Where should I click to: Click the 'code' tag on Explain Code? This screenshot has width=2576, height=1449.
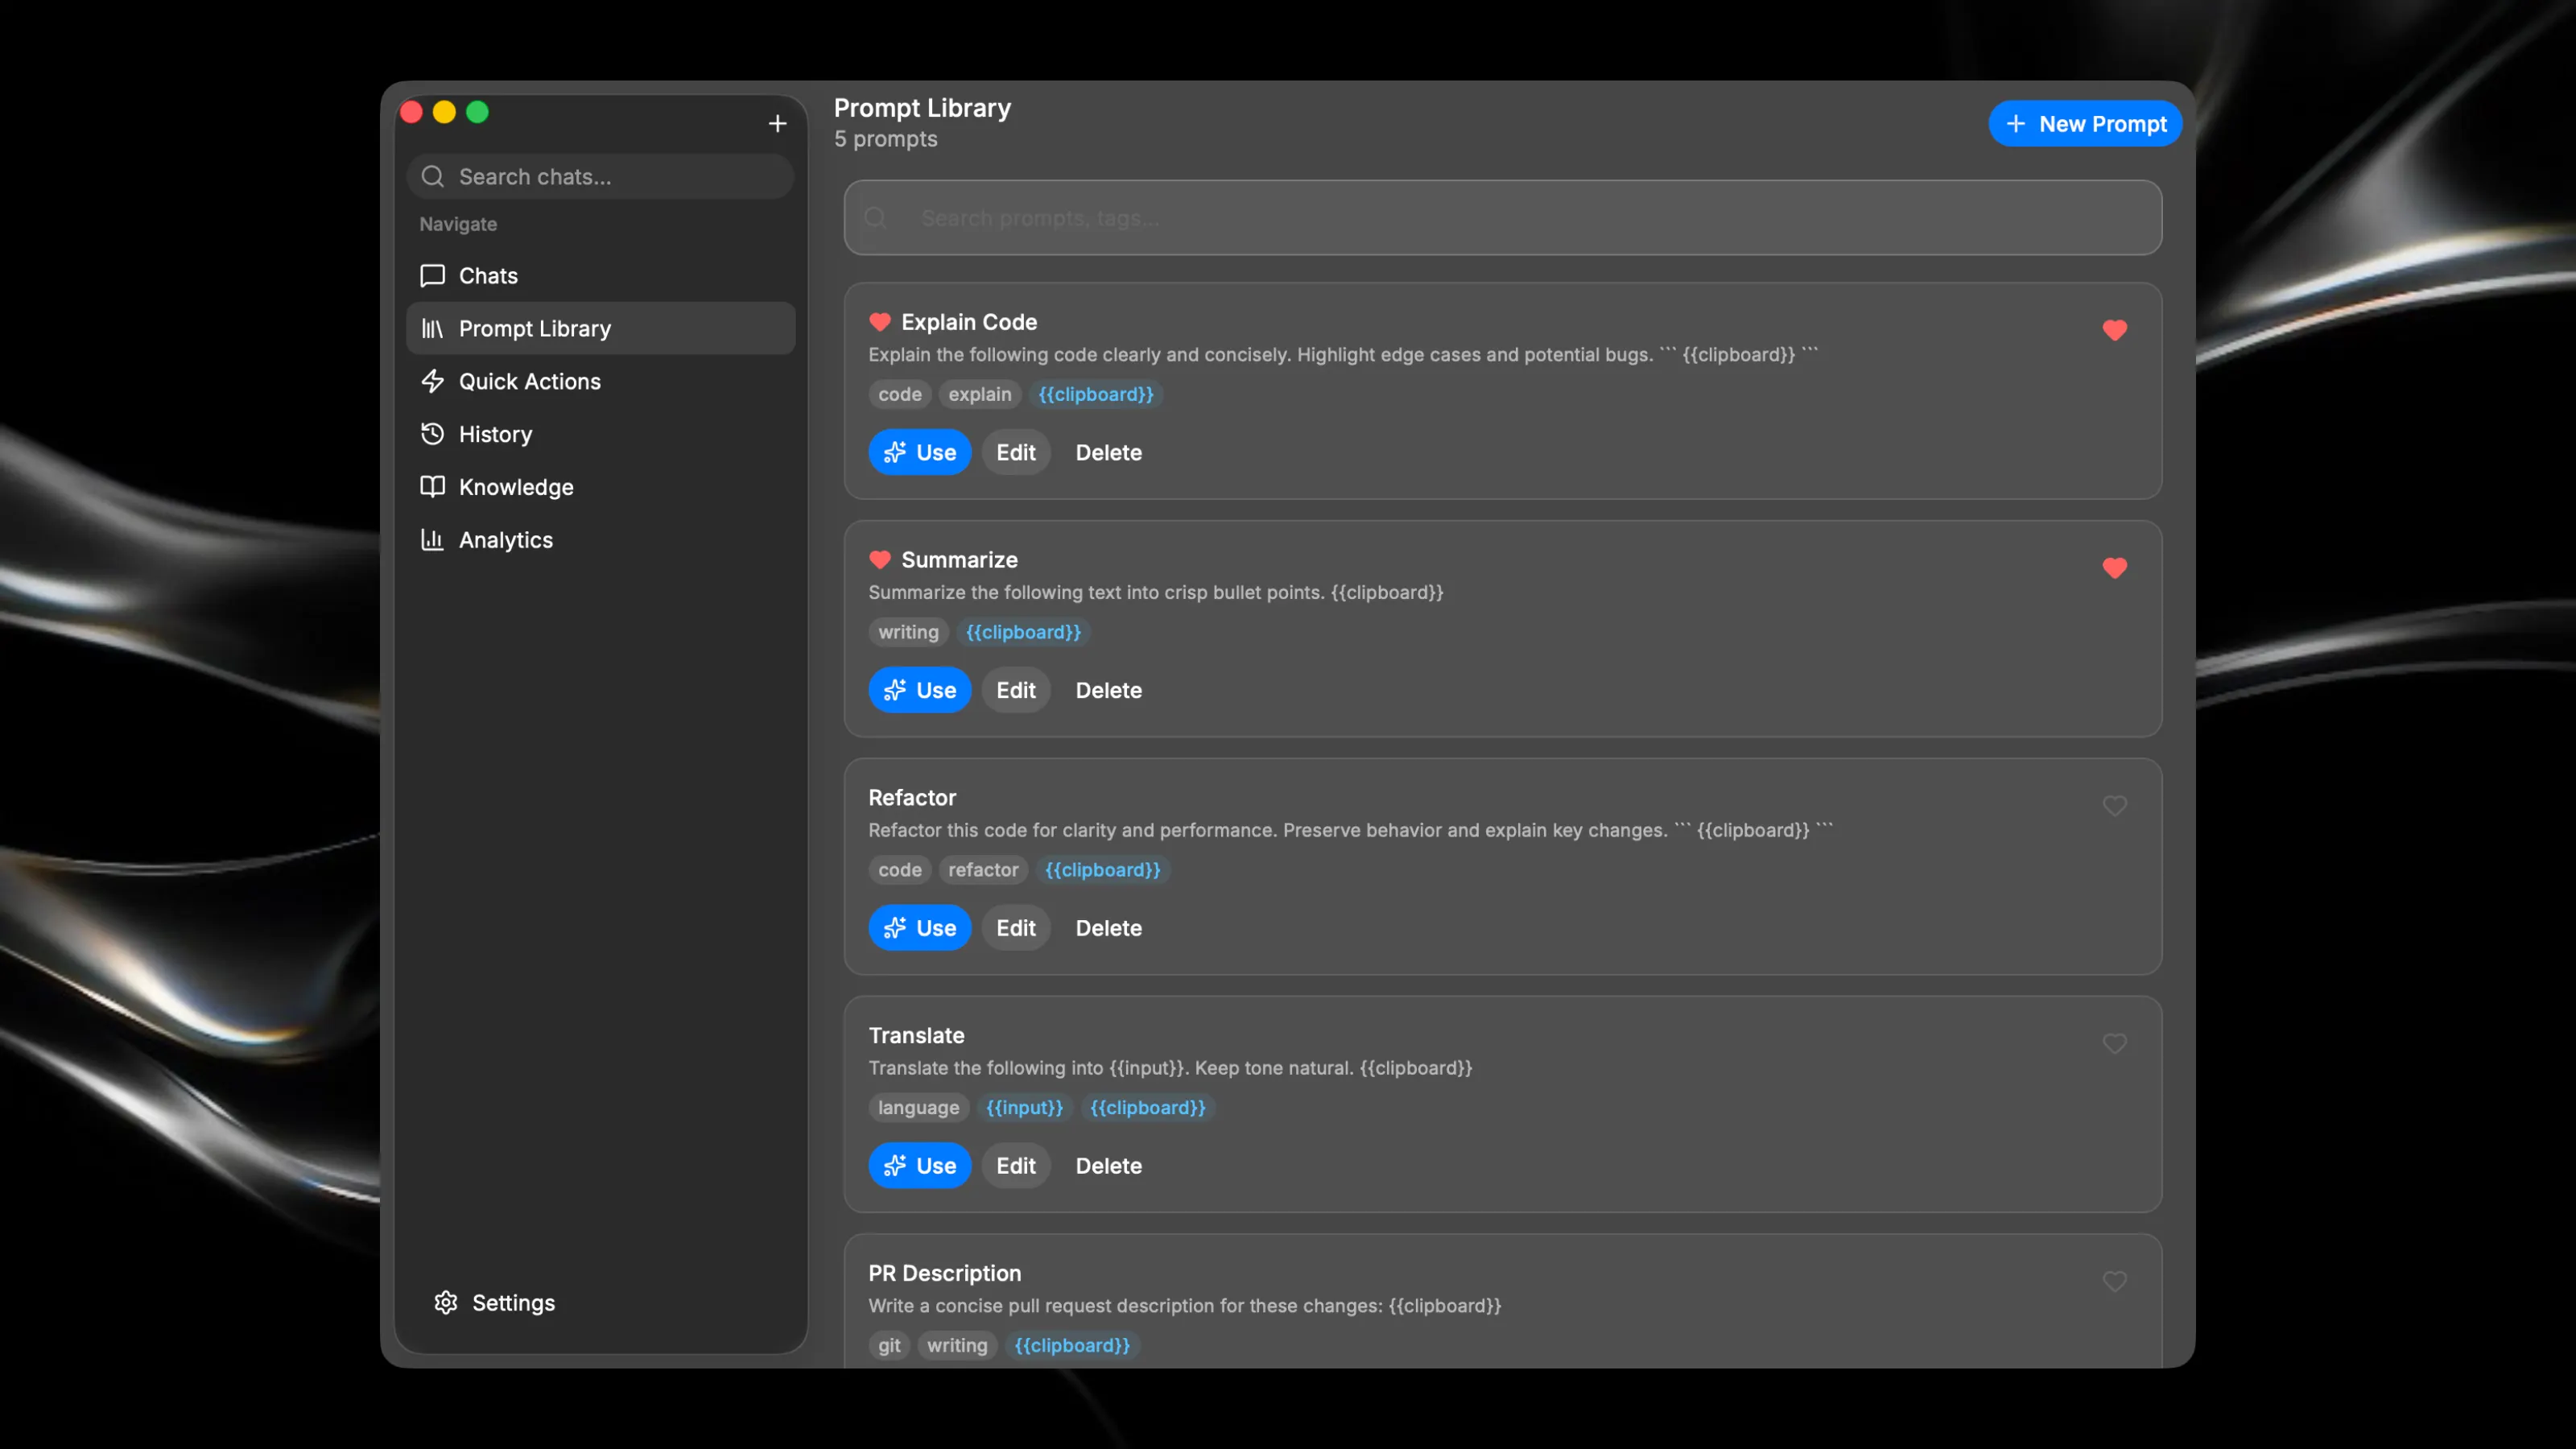(900, 395)
